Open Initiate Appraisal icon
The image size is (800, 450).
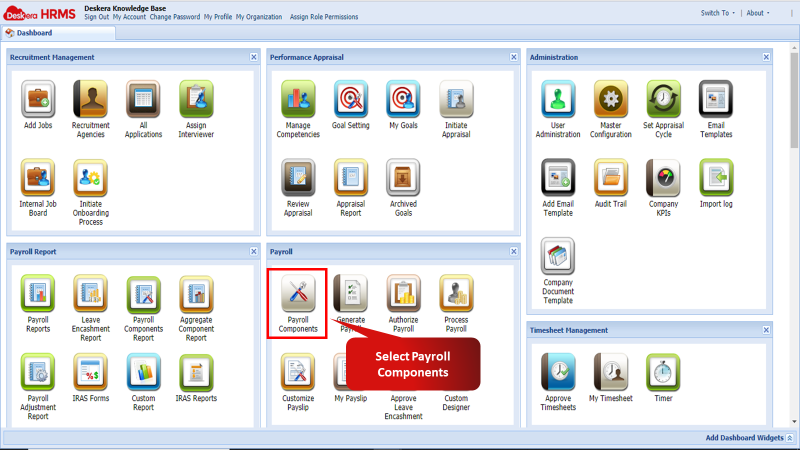coord(456,98)
